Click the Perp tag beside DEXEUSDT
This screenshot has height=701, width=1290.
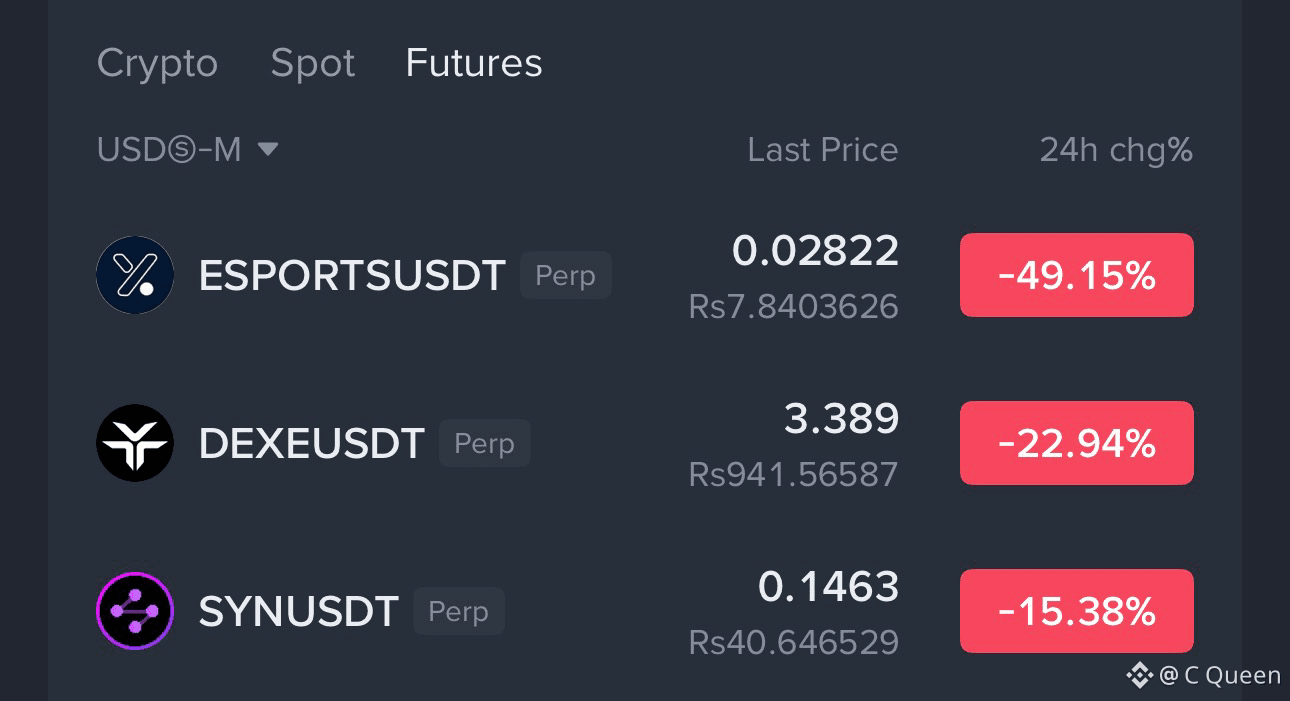point(485,444)
